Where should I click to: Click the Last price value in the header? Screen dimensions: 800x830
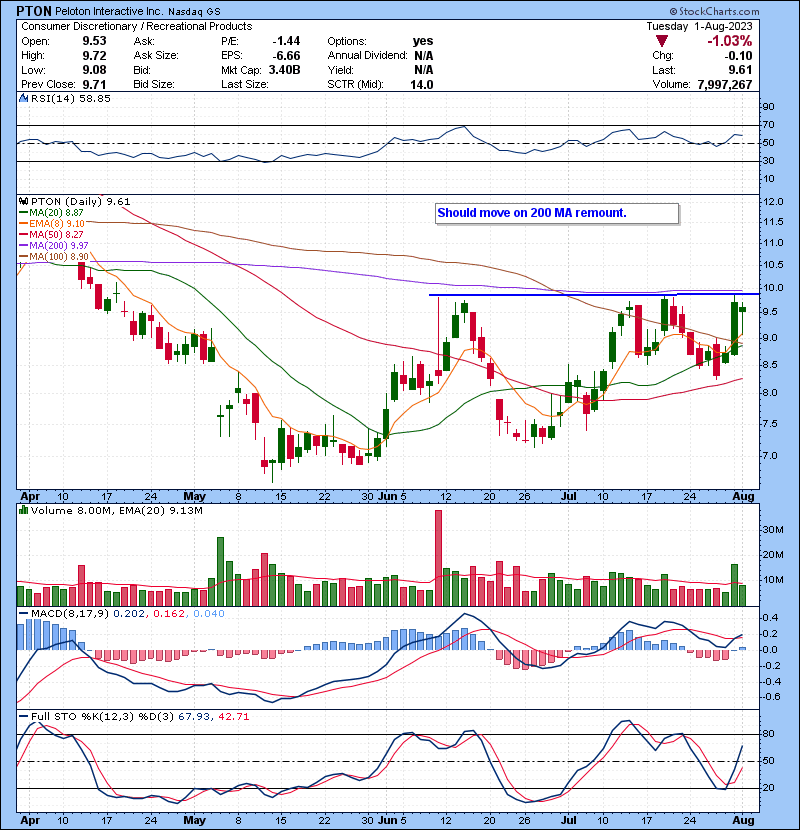pos(740,70)
